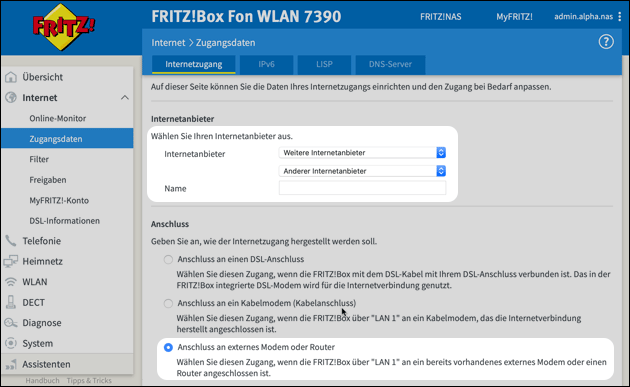
Task: Click the Telefonie phone icon
Action: click(x=11, y=241)
